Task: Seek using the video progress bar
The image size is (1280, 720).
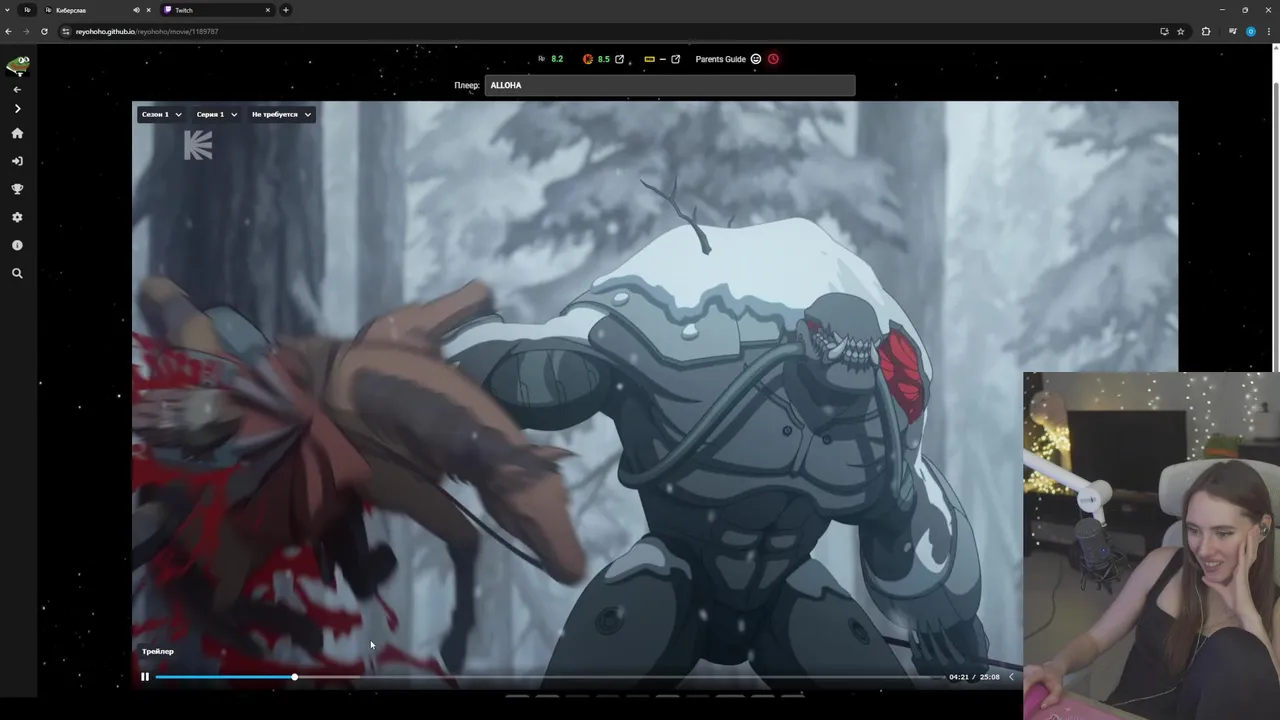Action: point(549,677)
